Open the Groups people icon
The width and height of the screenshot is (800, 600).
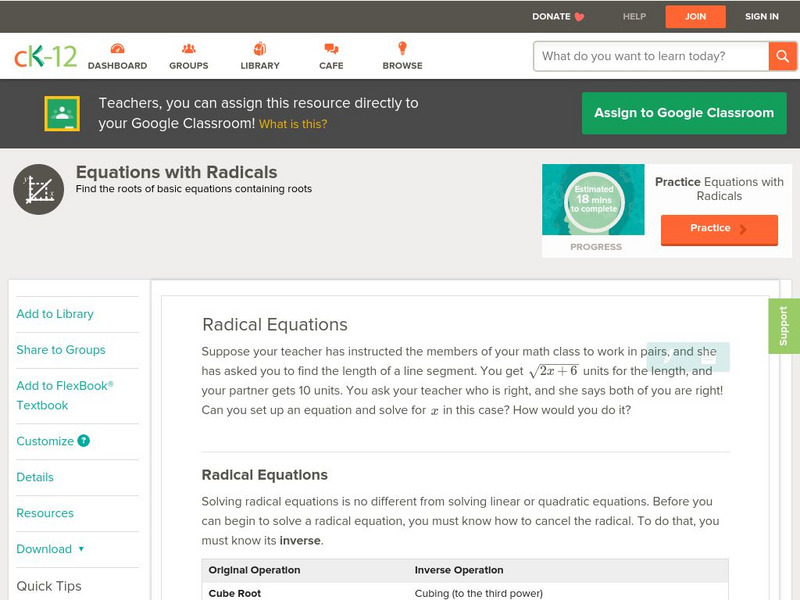[189, 48]
